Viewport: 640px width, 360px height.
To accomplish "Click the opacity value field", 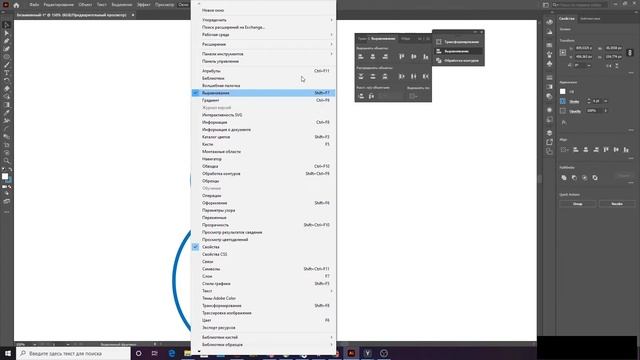I will tap(594, 111).
